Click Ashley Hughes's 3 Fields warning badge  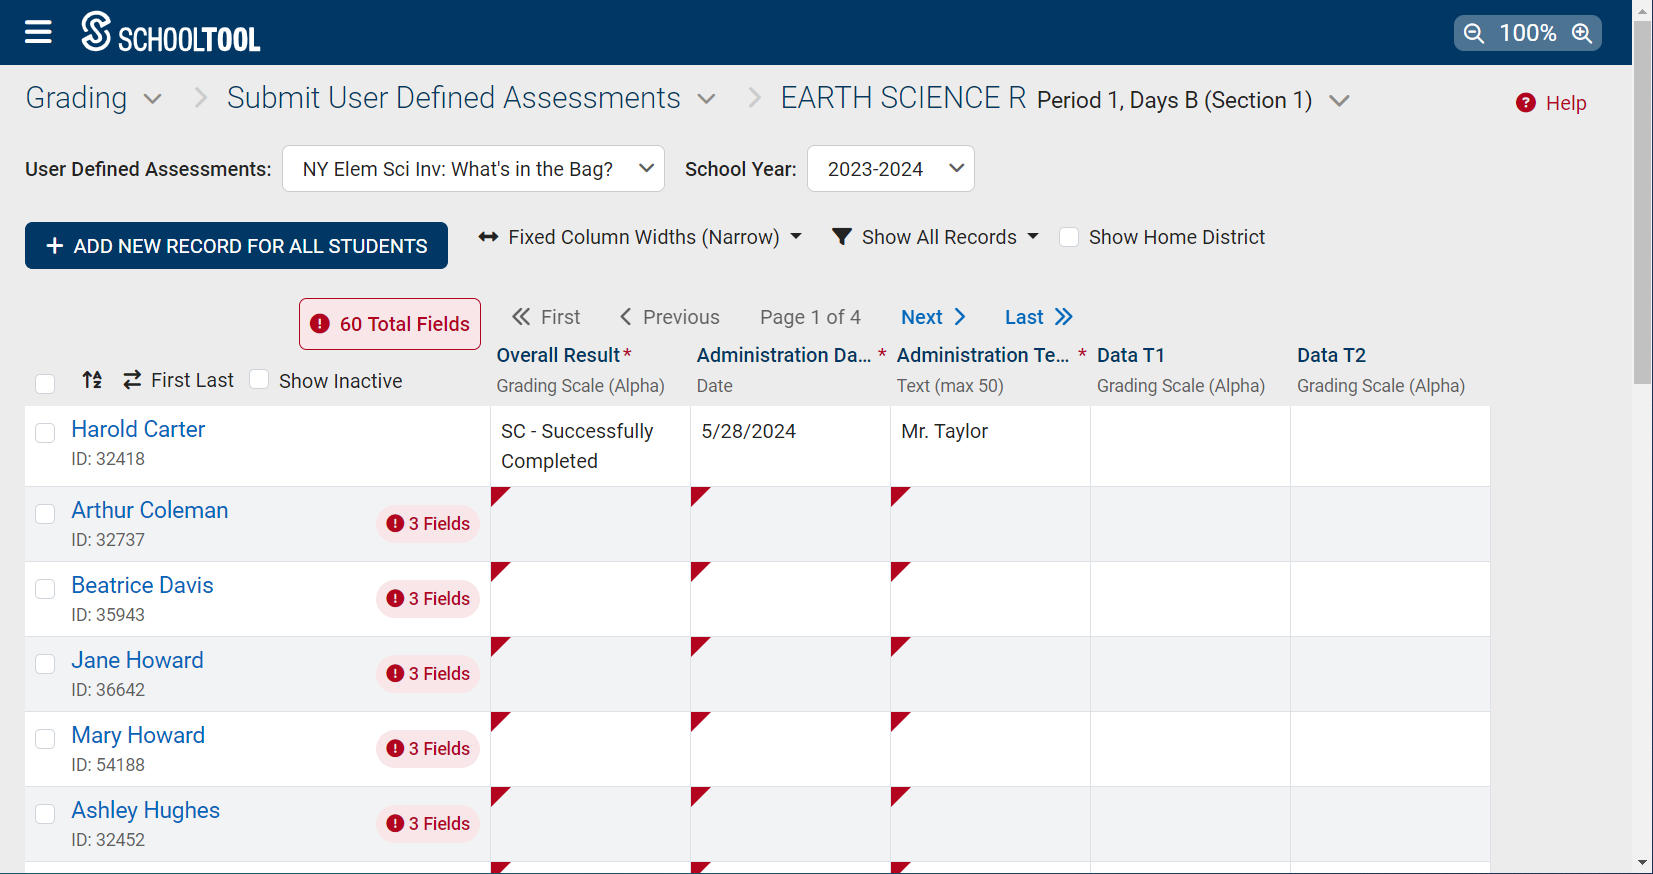tap(428, 824)
